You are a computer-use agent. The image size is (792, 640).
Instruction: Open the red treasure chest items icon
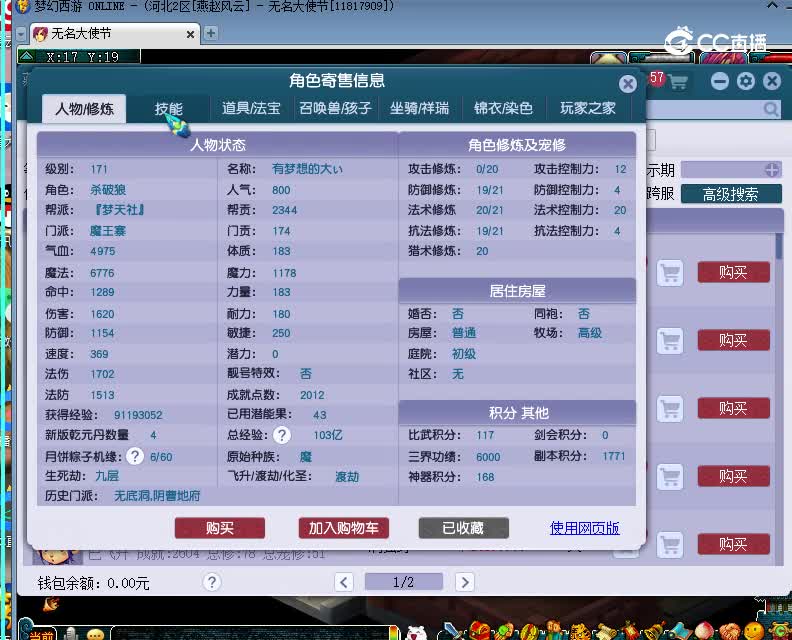pyautogui.click(x=479, y=631)
